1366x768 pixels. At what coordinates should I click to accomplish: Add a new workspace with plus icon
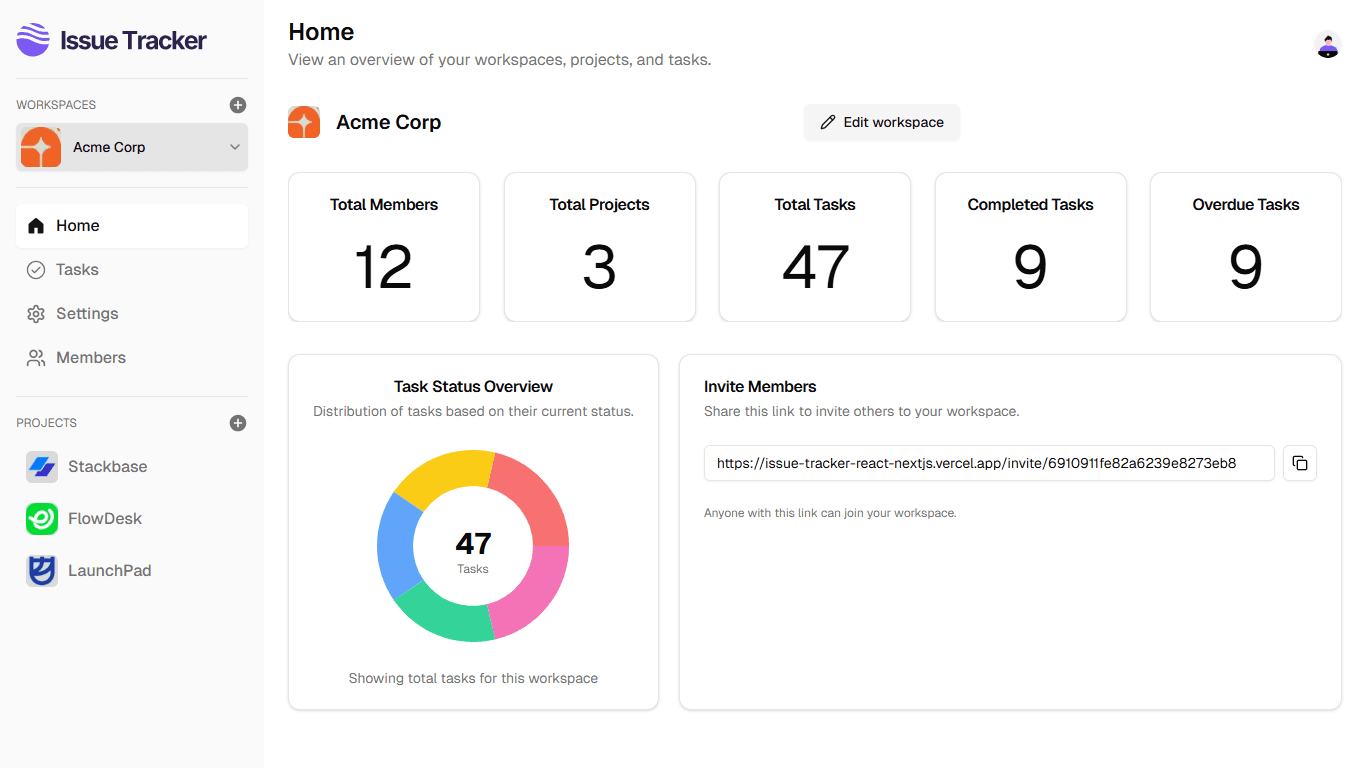click(238, 105)
